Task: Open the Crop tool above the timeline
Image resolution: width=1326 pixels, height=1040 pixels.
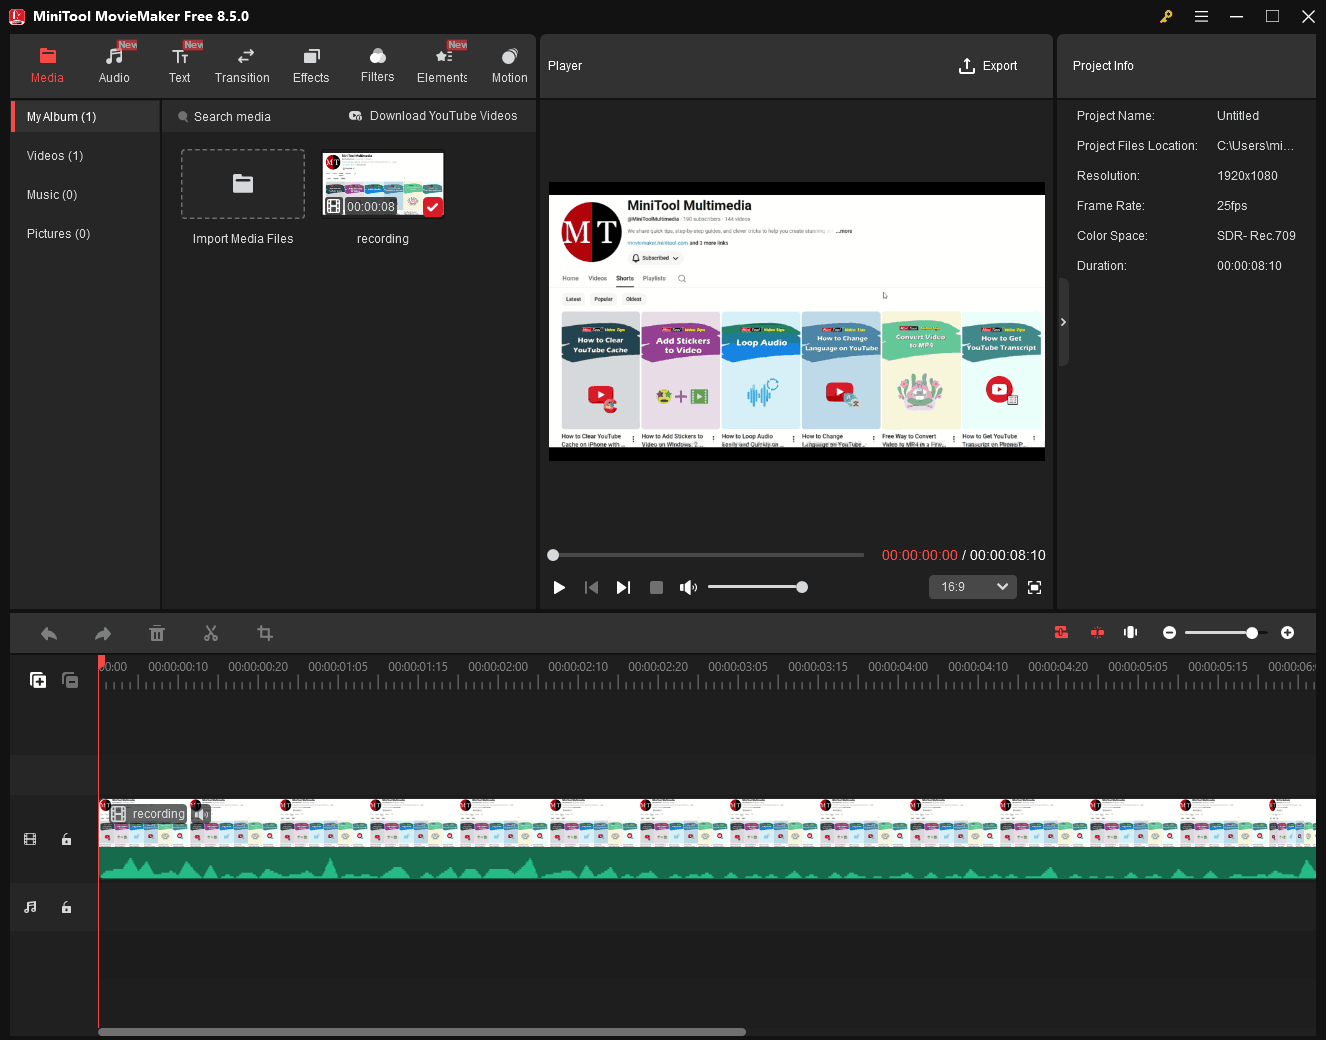Action: click(x=264, y=633)
